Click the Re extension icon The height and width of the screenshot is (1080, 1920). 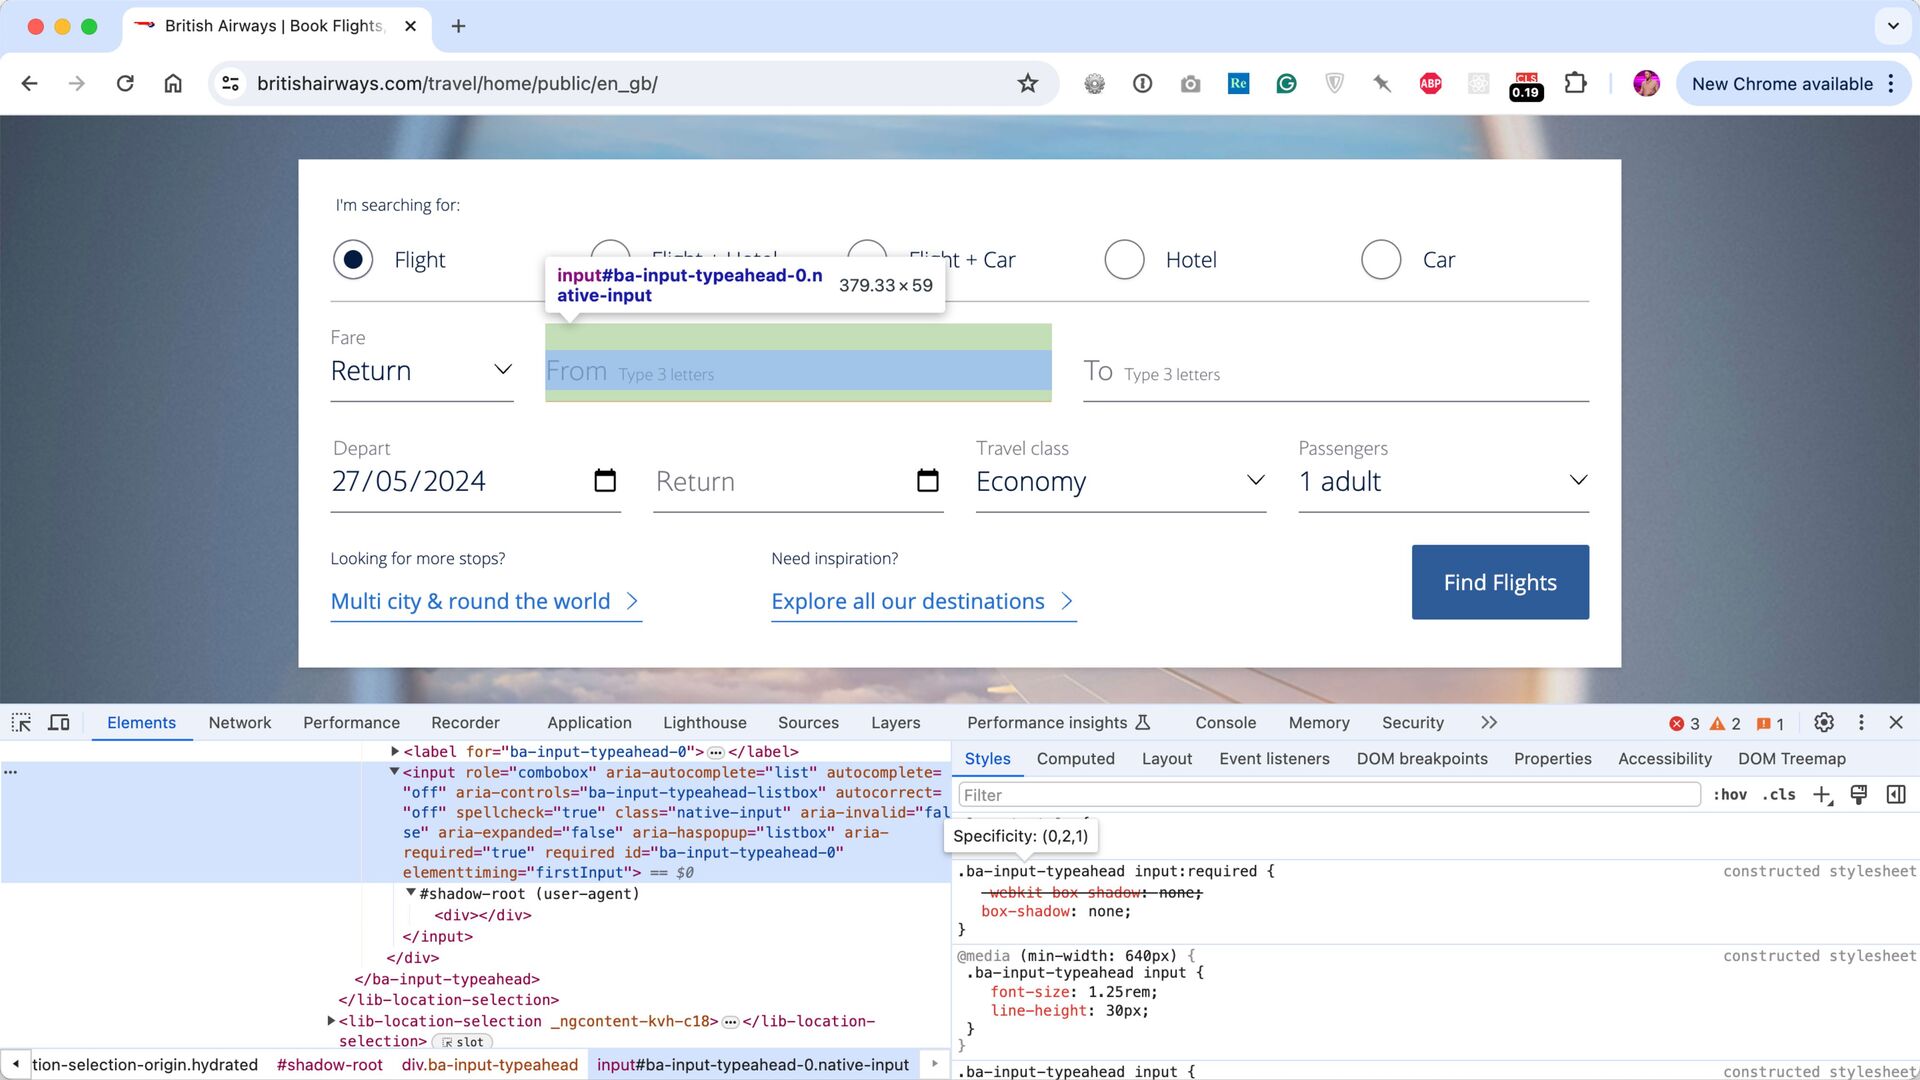tap(1238, 84)
